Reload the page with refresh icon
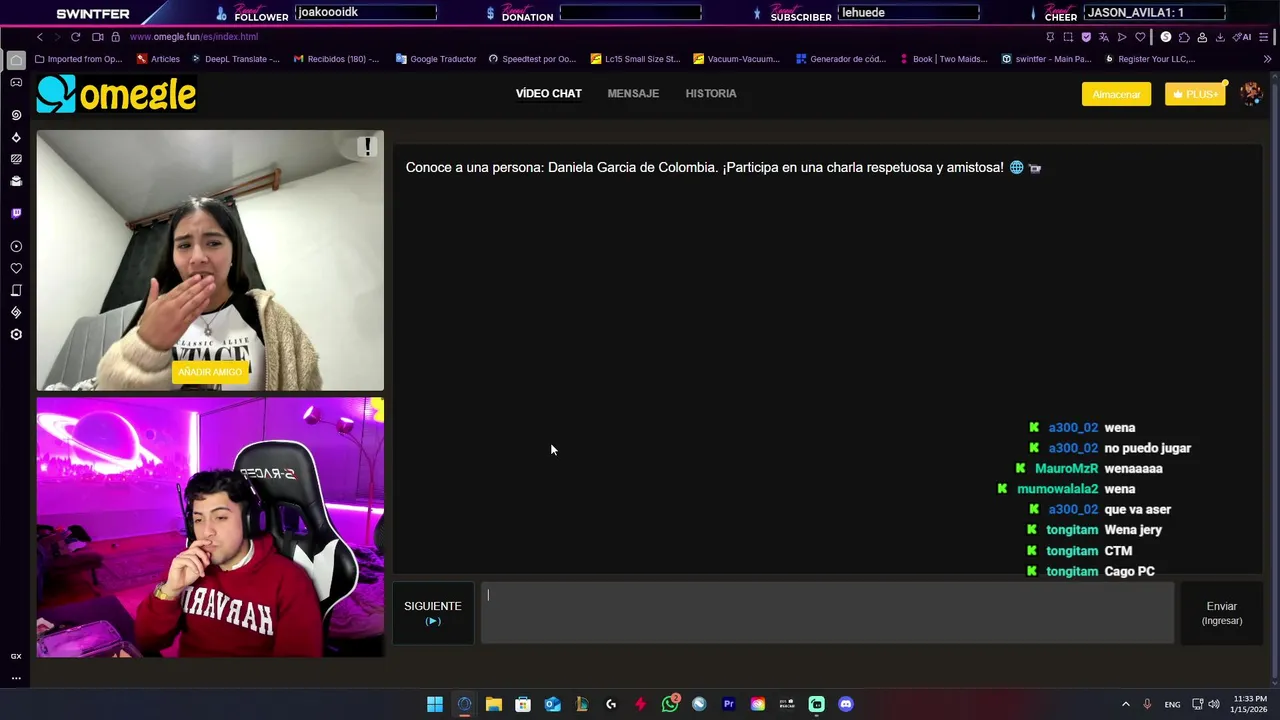This screenshot has height=720, width=1280. coord(75,37)
